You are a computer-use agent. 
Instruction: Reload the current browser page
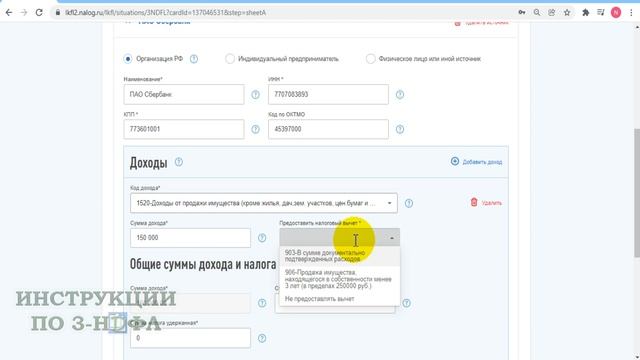tap(39, 13)
